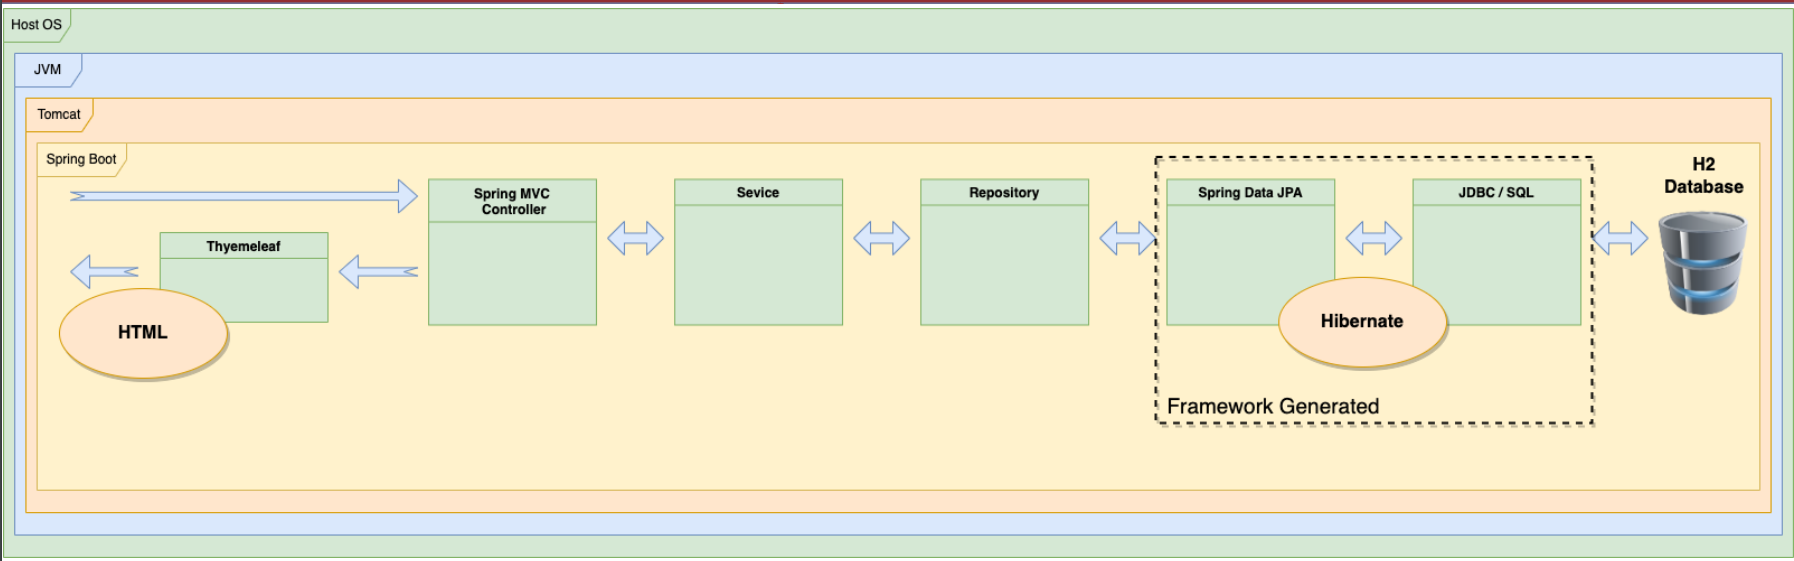Screen dimensions: 1794x561
Task: Select the long right arrow to Controller
Action: pyautogui.click(x=244, y=196)
